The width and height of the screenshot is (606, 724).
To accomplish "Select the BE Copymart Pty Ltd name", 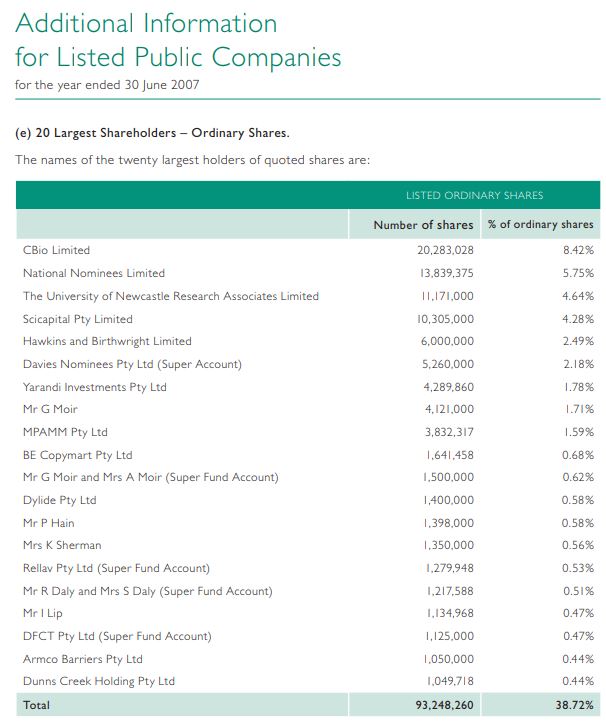I will click(78, 455).
